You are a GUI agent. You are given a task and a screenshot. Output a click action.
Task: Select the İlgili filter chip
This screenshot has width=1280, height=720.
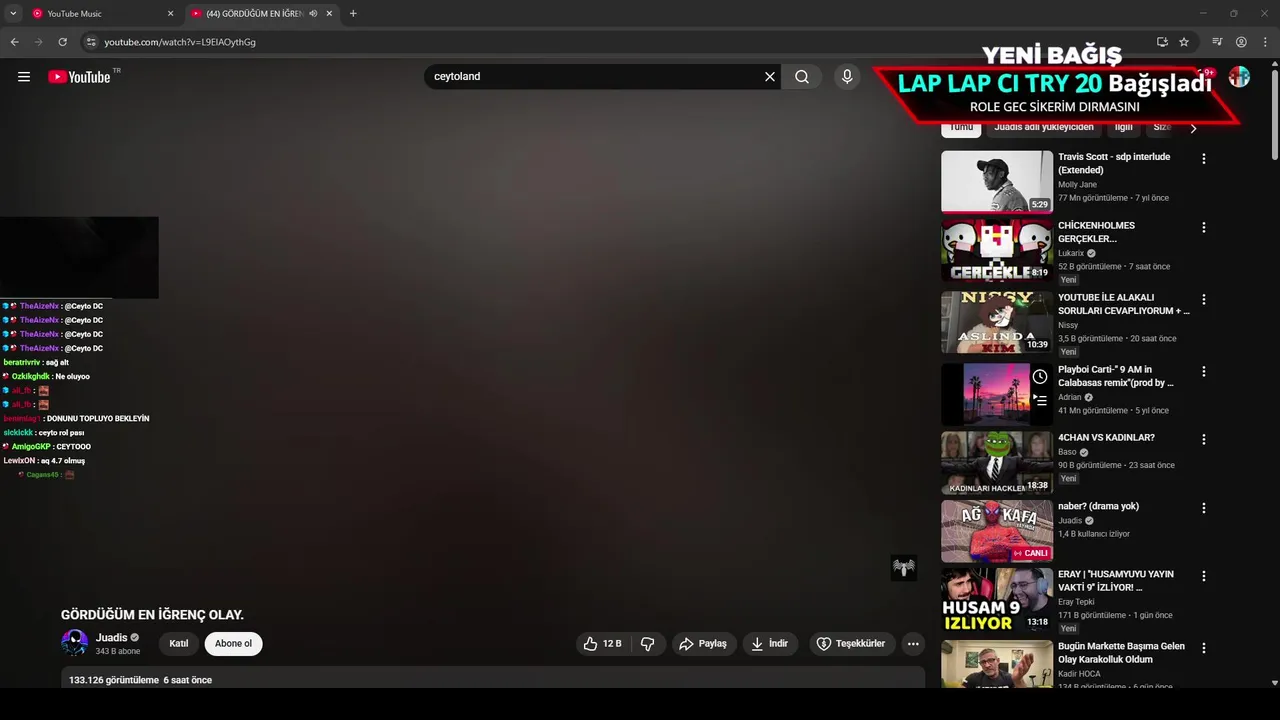click(1124, 128)
